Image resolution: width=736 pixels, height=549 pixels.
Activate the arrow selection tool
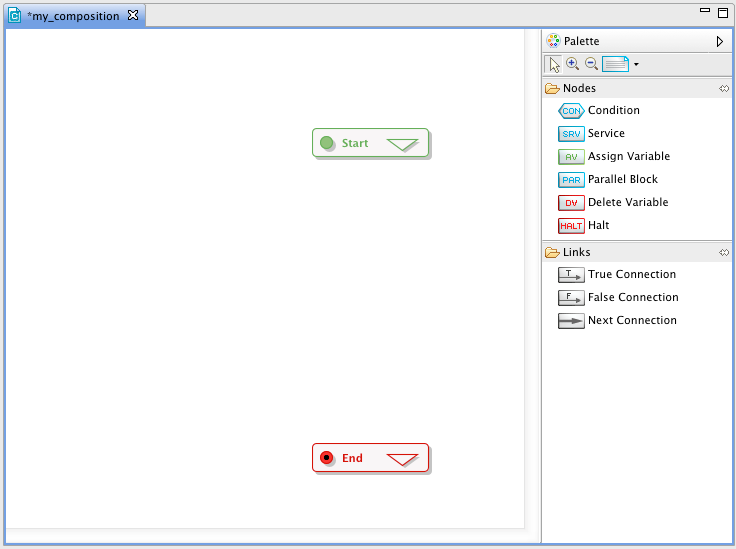pos(553,64)
